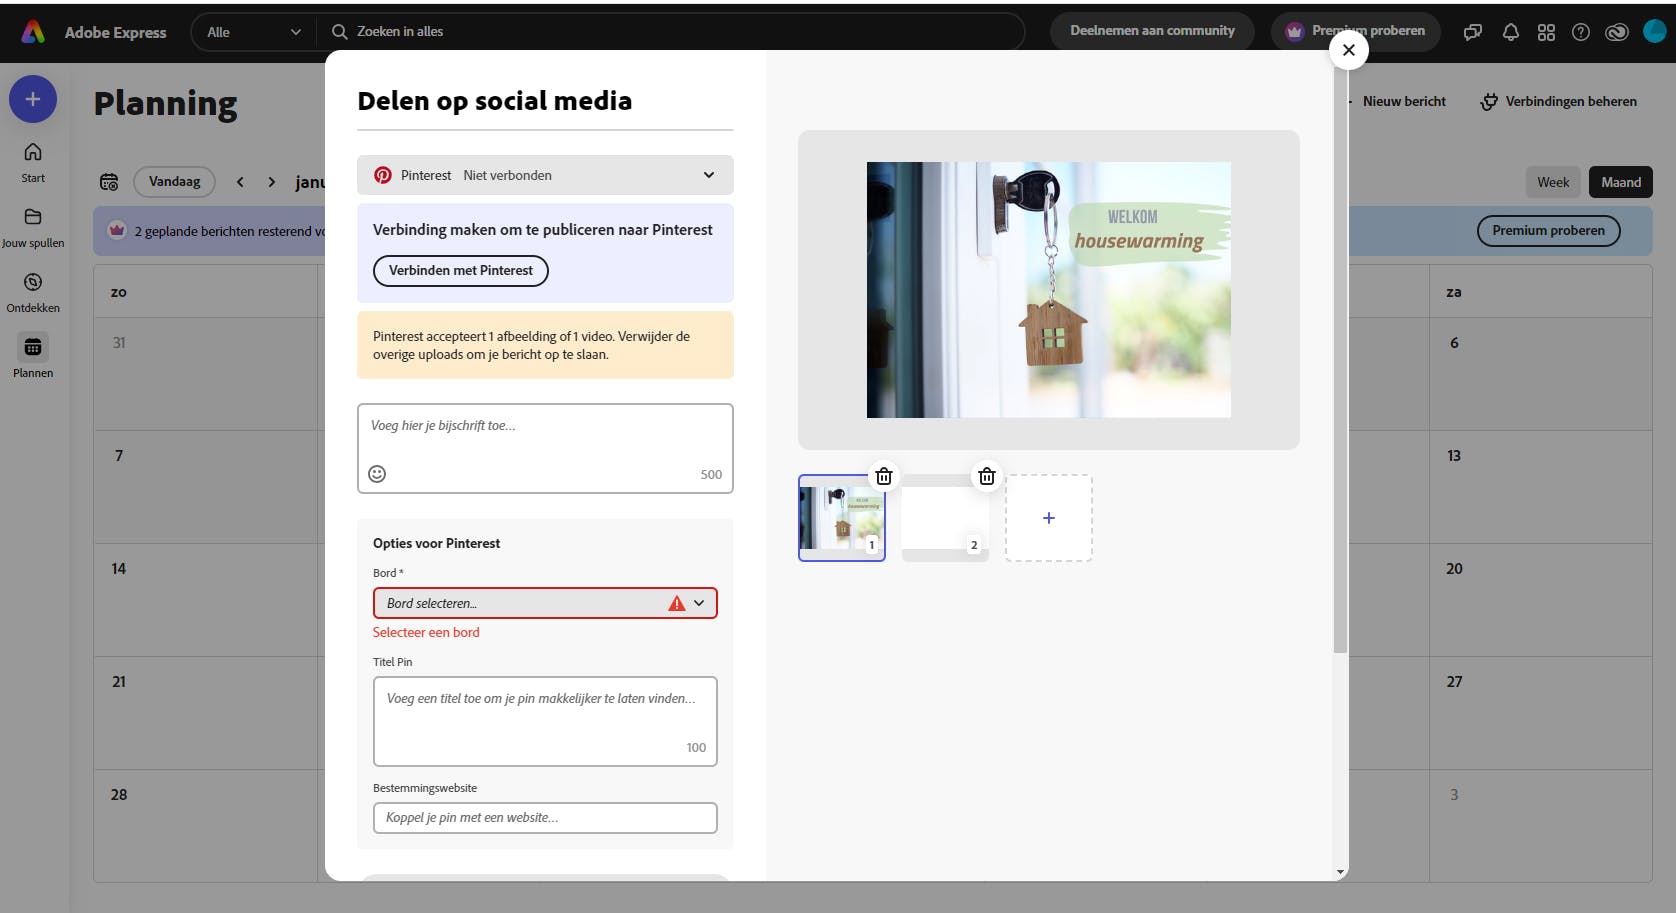Open the apps grid icon
Image resolution: width=1676 pixels, height=913 pixels.
[1546, 32]
